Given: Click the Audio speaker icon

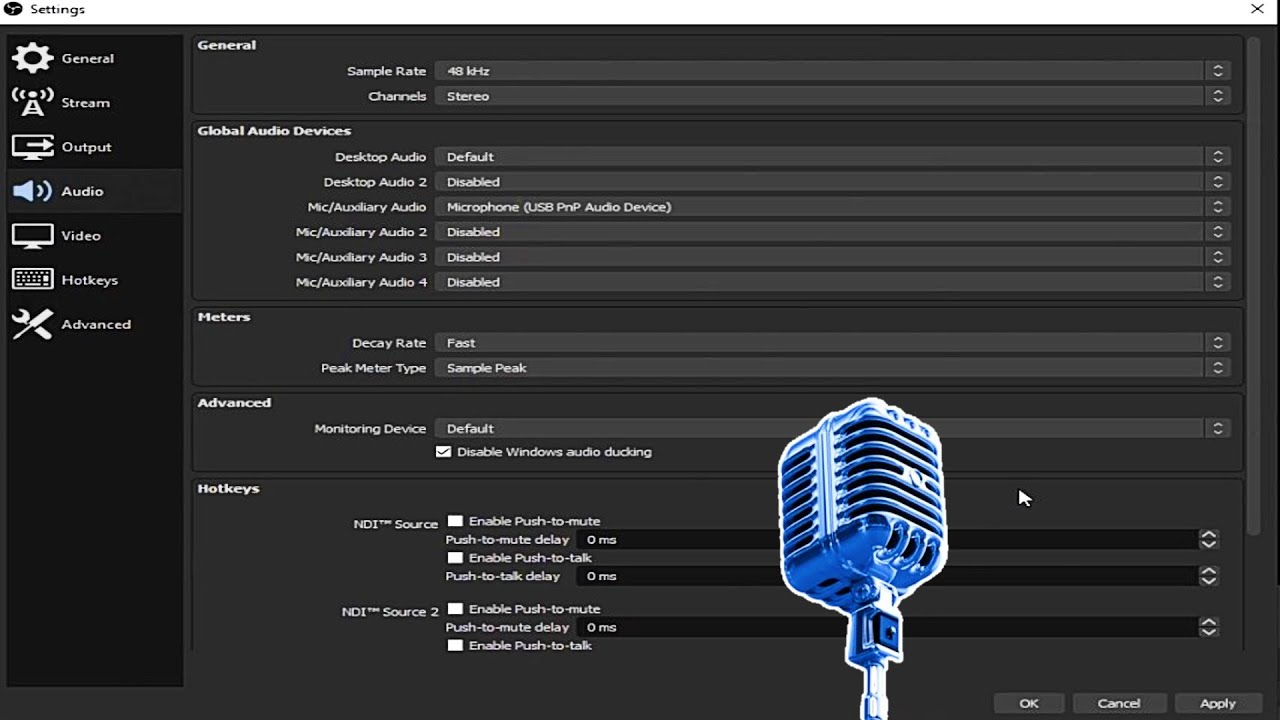Looking at the screenshot, I should click(32, 191).
